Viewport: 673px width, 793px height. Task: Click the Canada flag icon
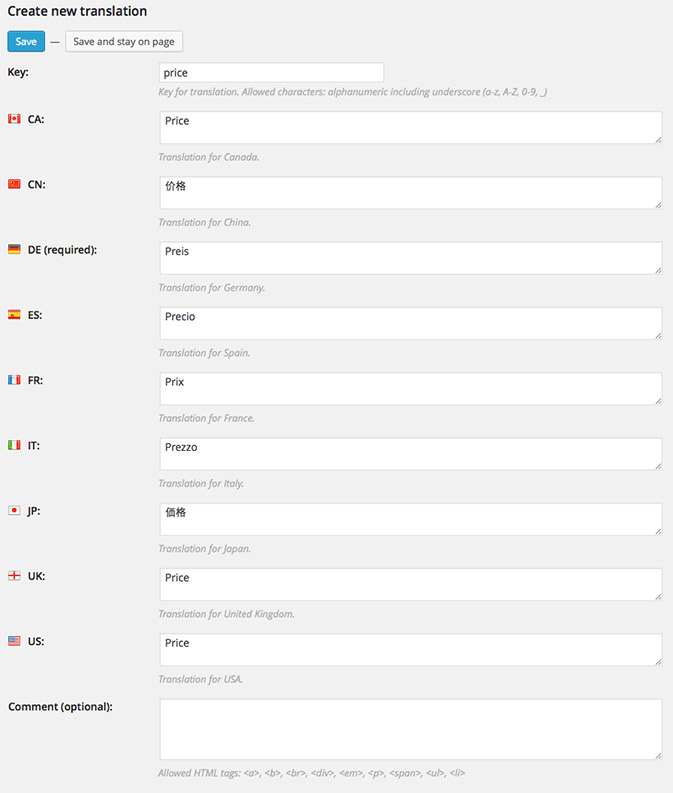(x=14, y=119)
